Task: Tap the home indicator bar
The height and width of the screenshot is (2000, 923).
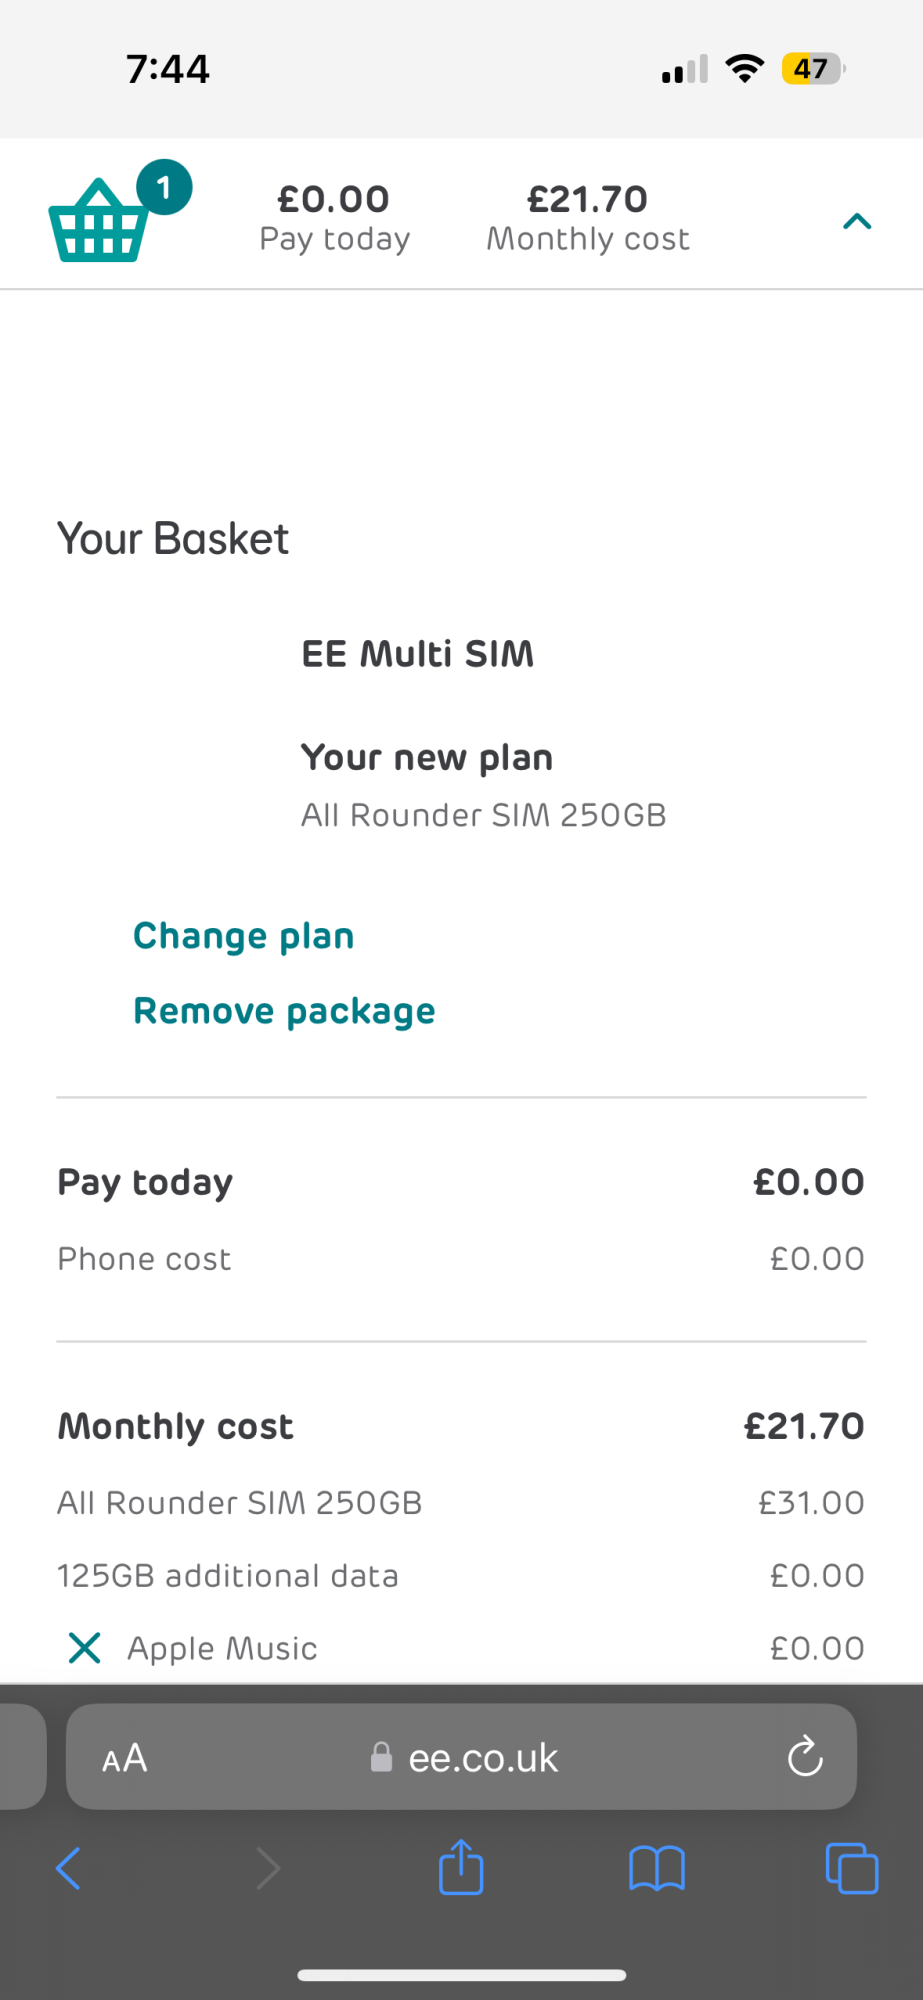Action: tap(461, 1975)
